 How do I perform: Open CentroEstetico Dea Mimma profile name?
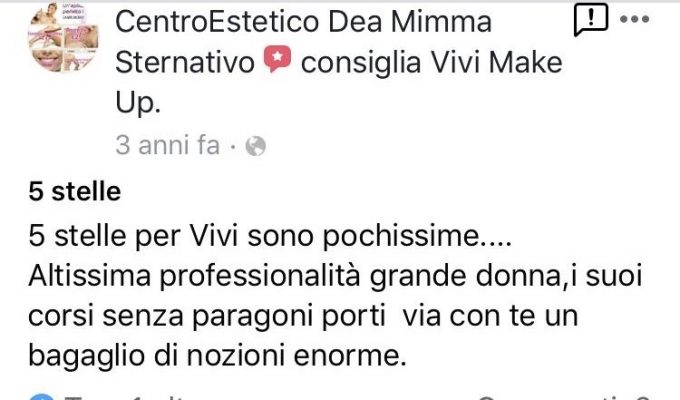click(304, 22)
